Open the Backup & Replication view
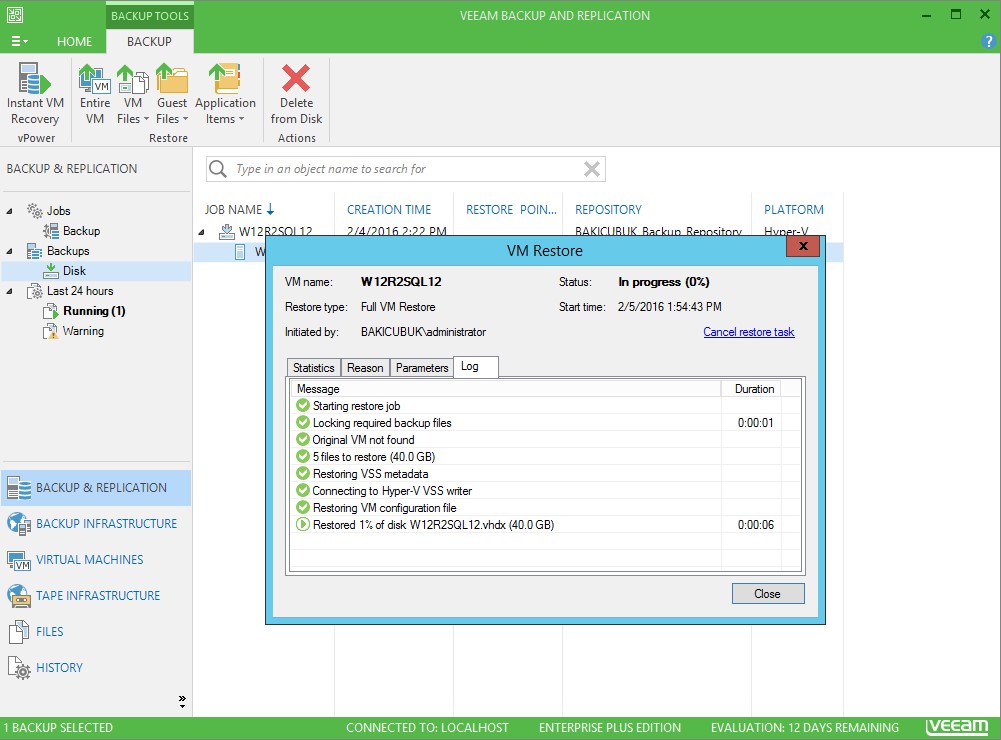This screenshot has width=1001, height=740. pyautogui.click(x=96, y=488)
